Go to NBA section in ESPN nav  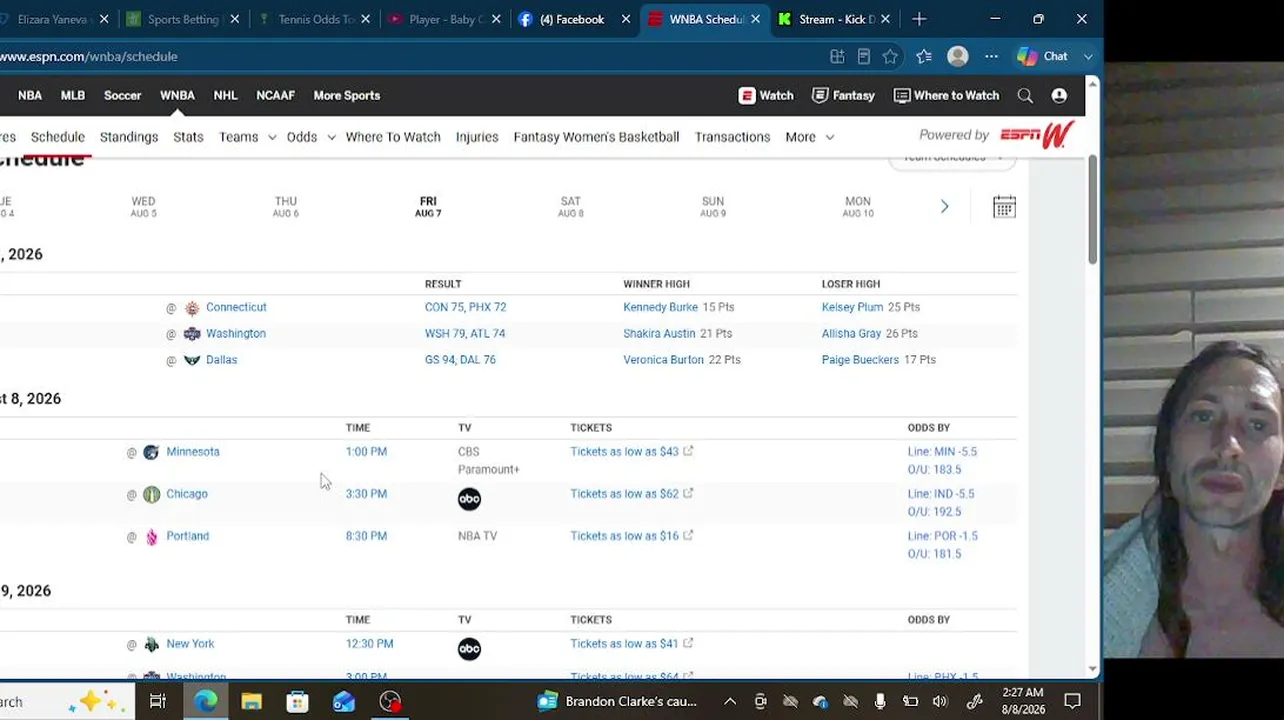[30, 95]
